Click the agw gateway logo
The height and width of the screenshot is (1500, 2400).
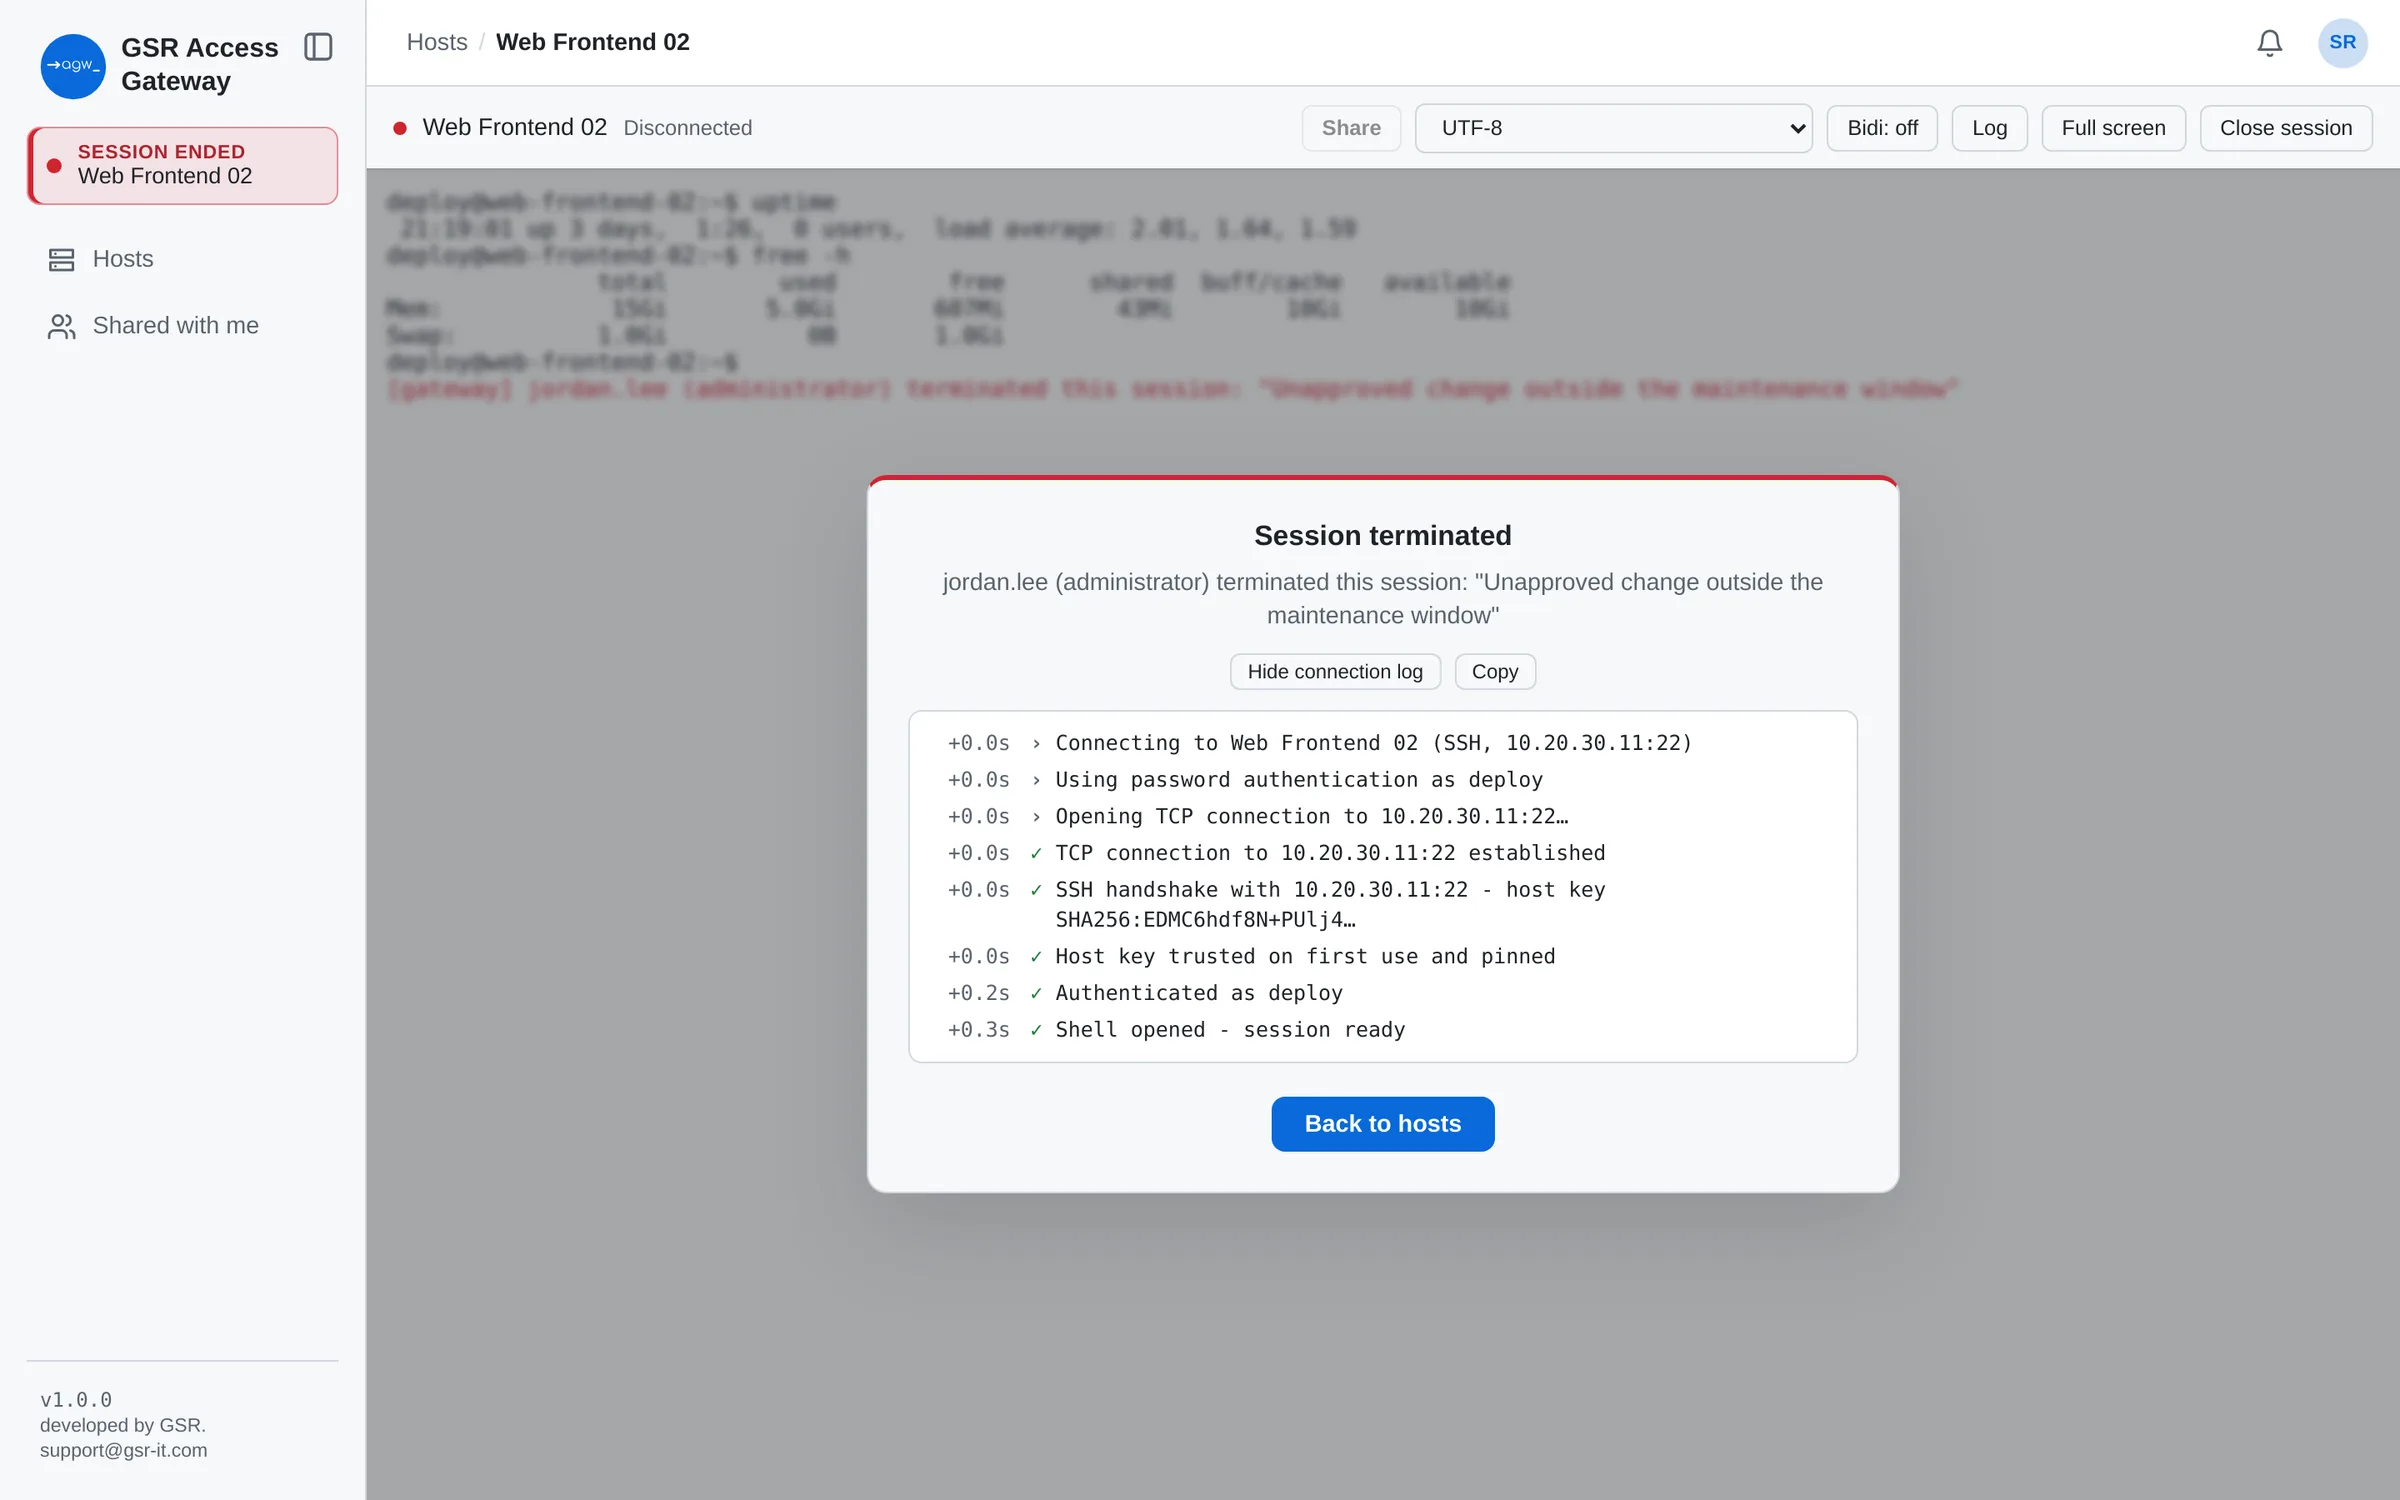tap(73, 66)
